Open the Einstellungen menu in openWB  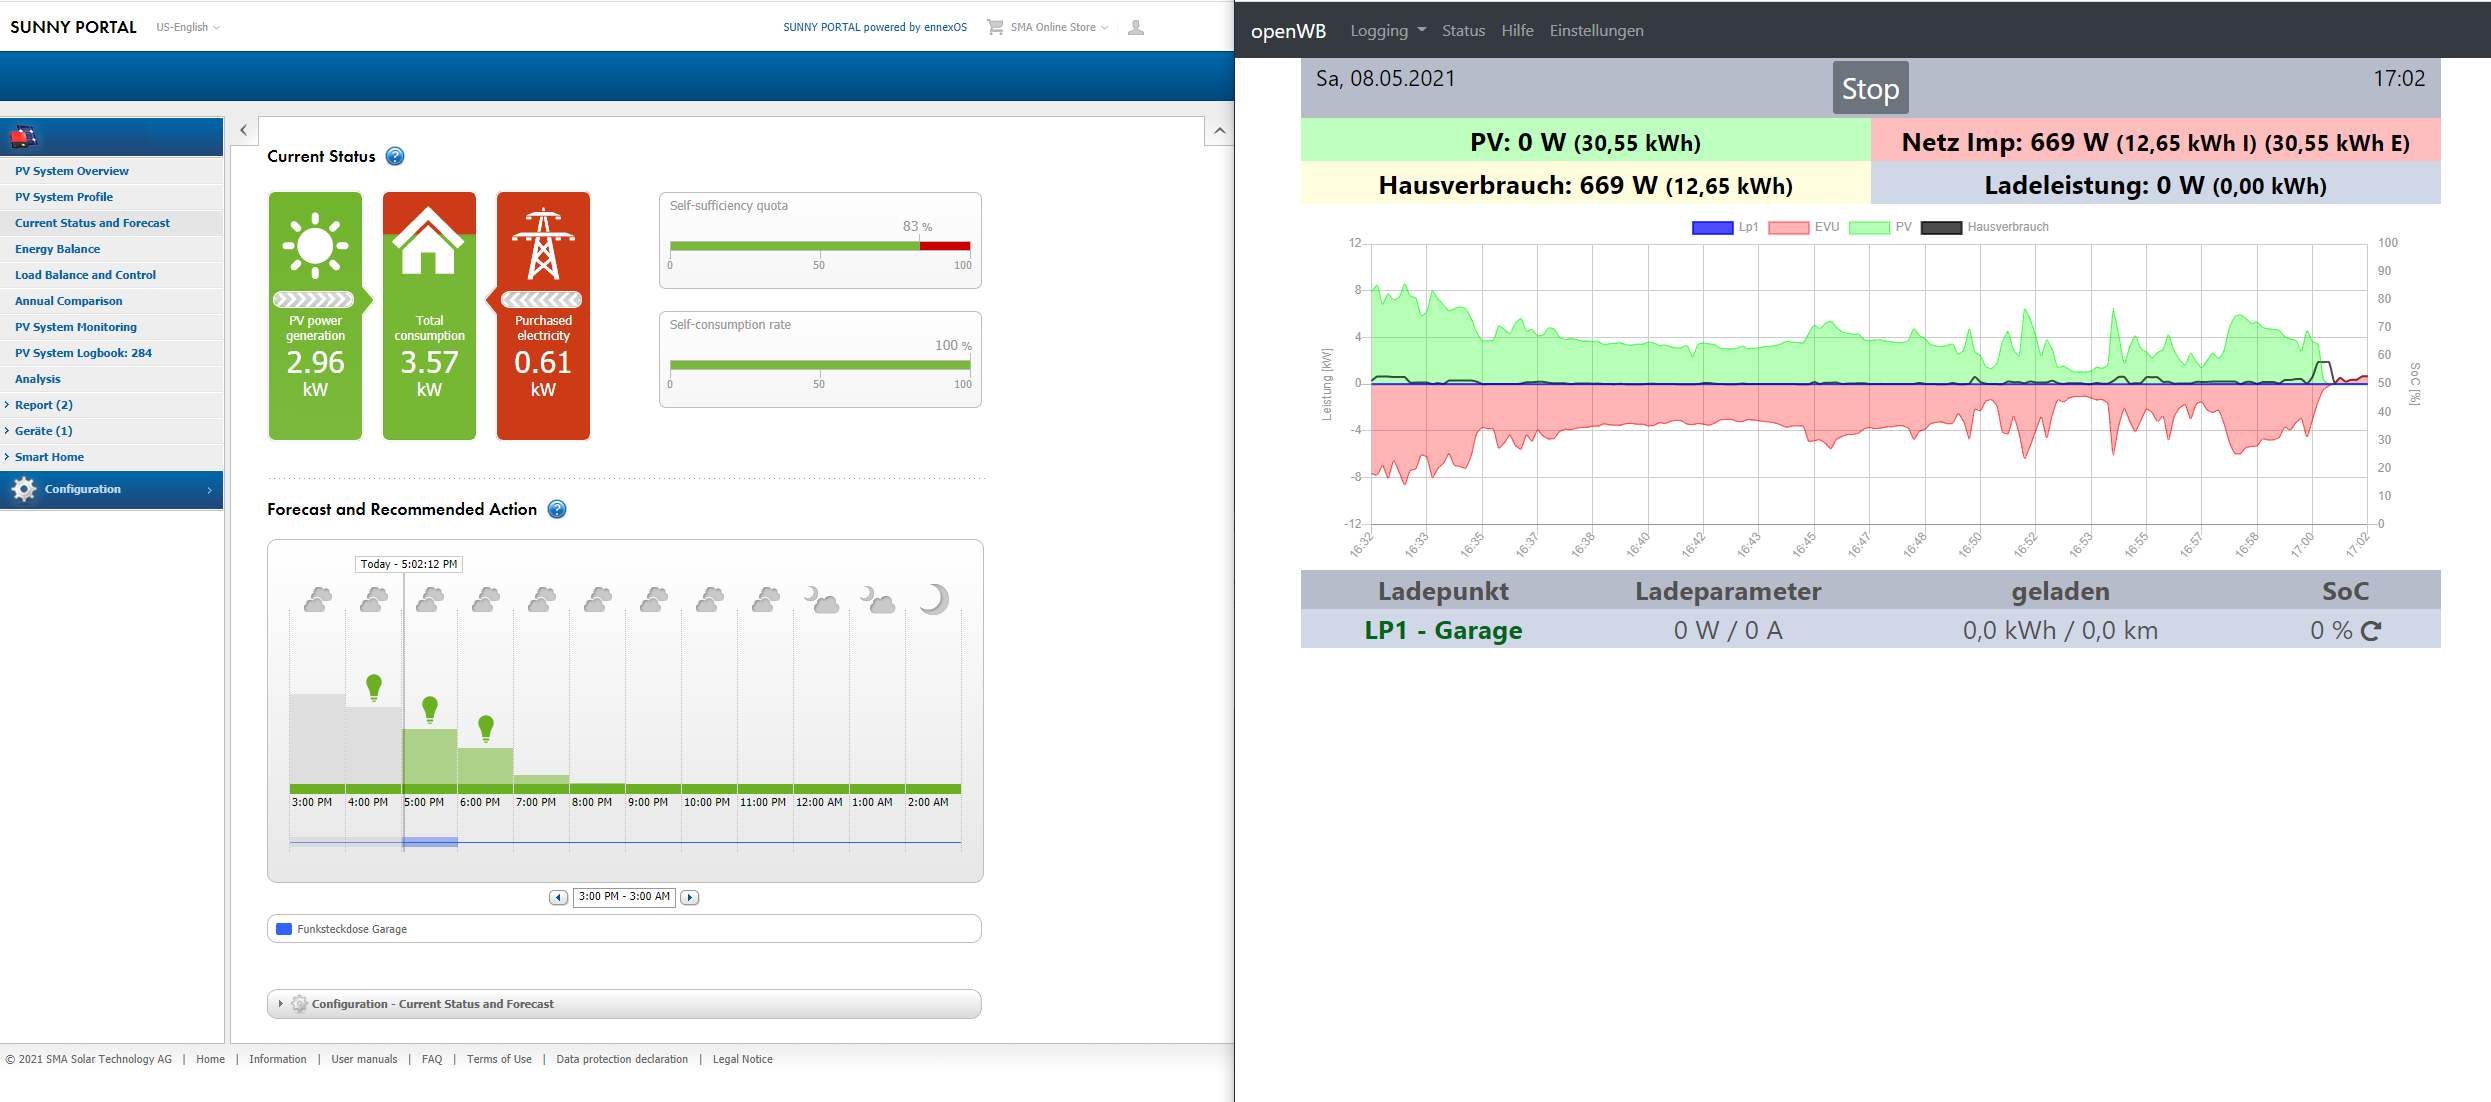[x=1596, y=30]
